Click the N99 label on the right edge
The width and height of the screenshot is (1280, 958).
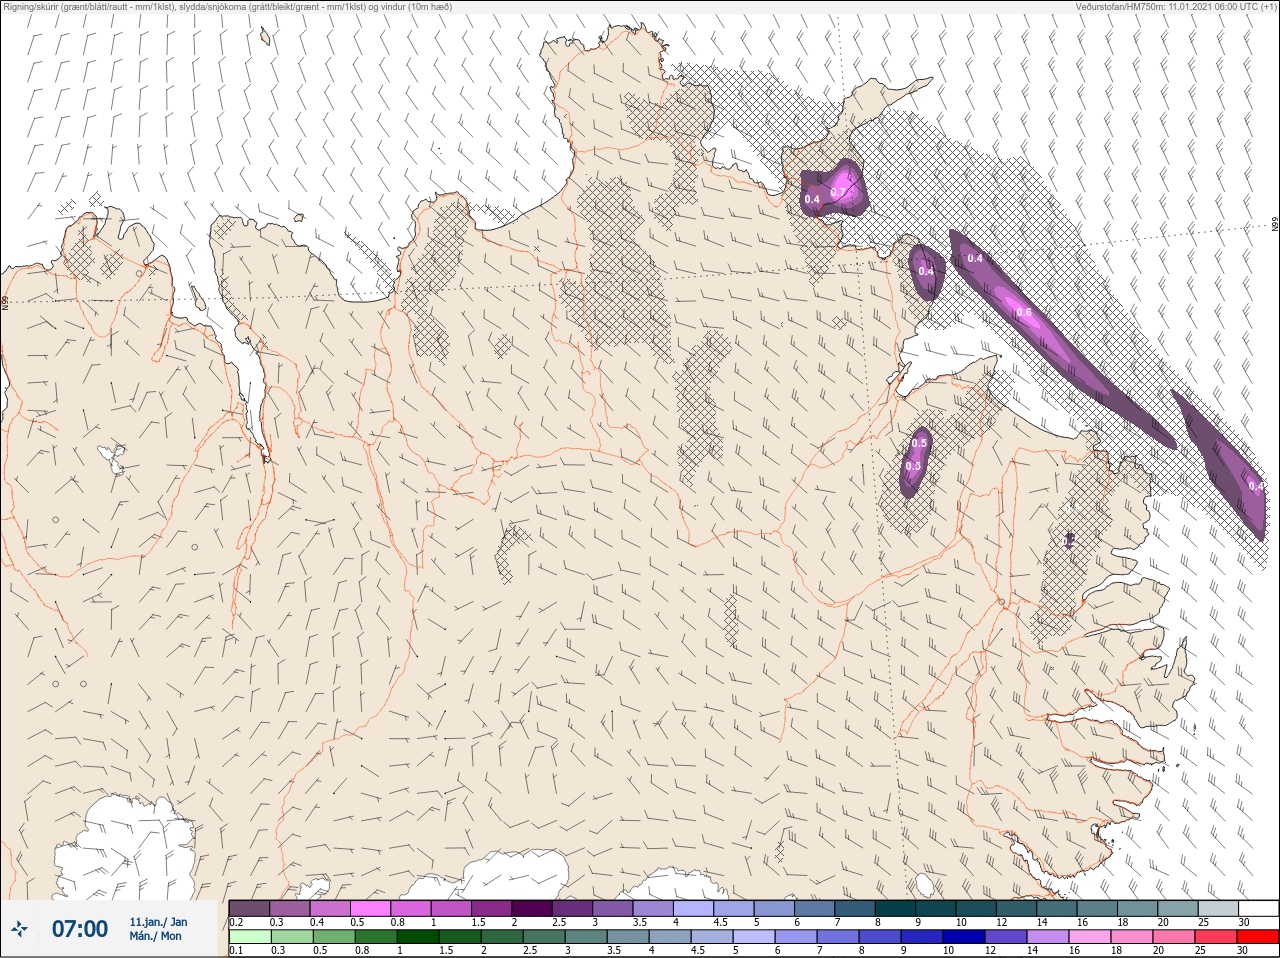(x=1275, y=225)
